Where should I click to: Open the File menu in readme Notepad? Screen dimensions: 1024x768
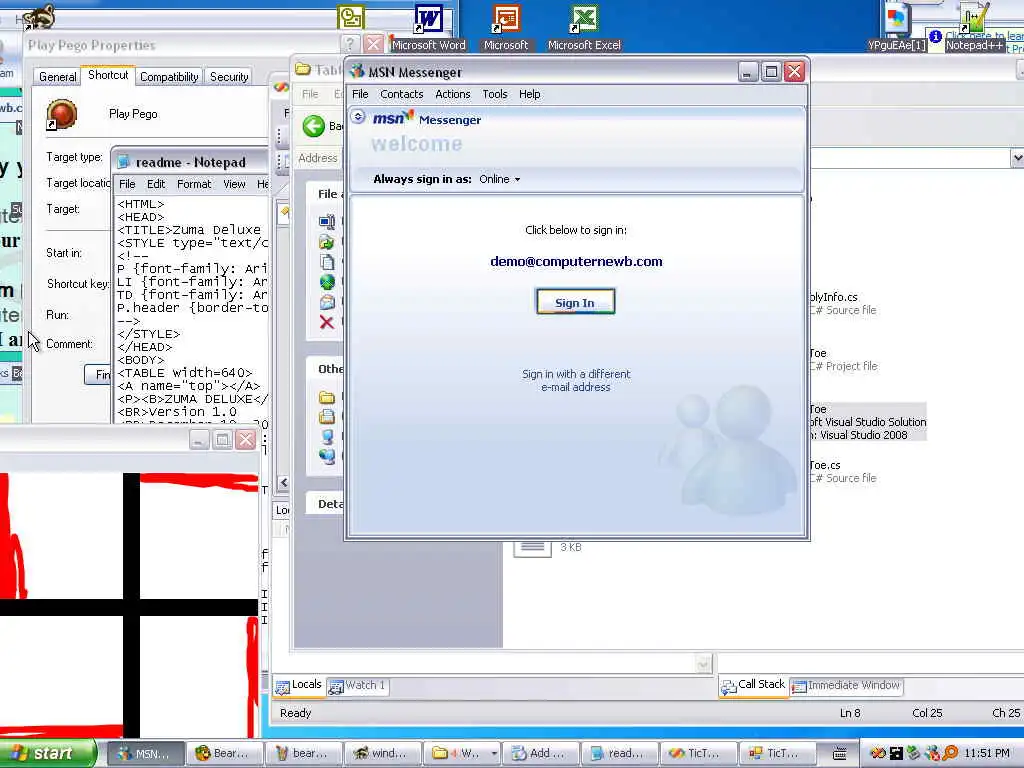(127, 184)
